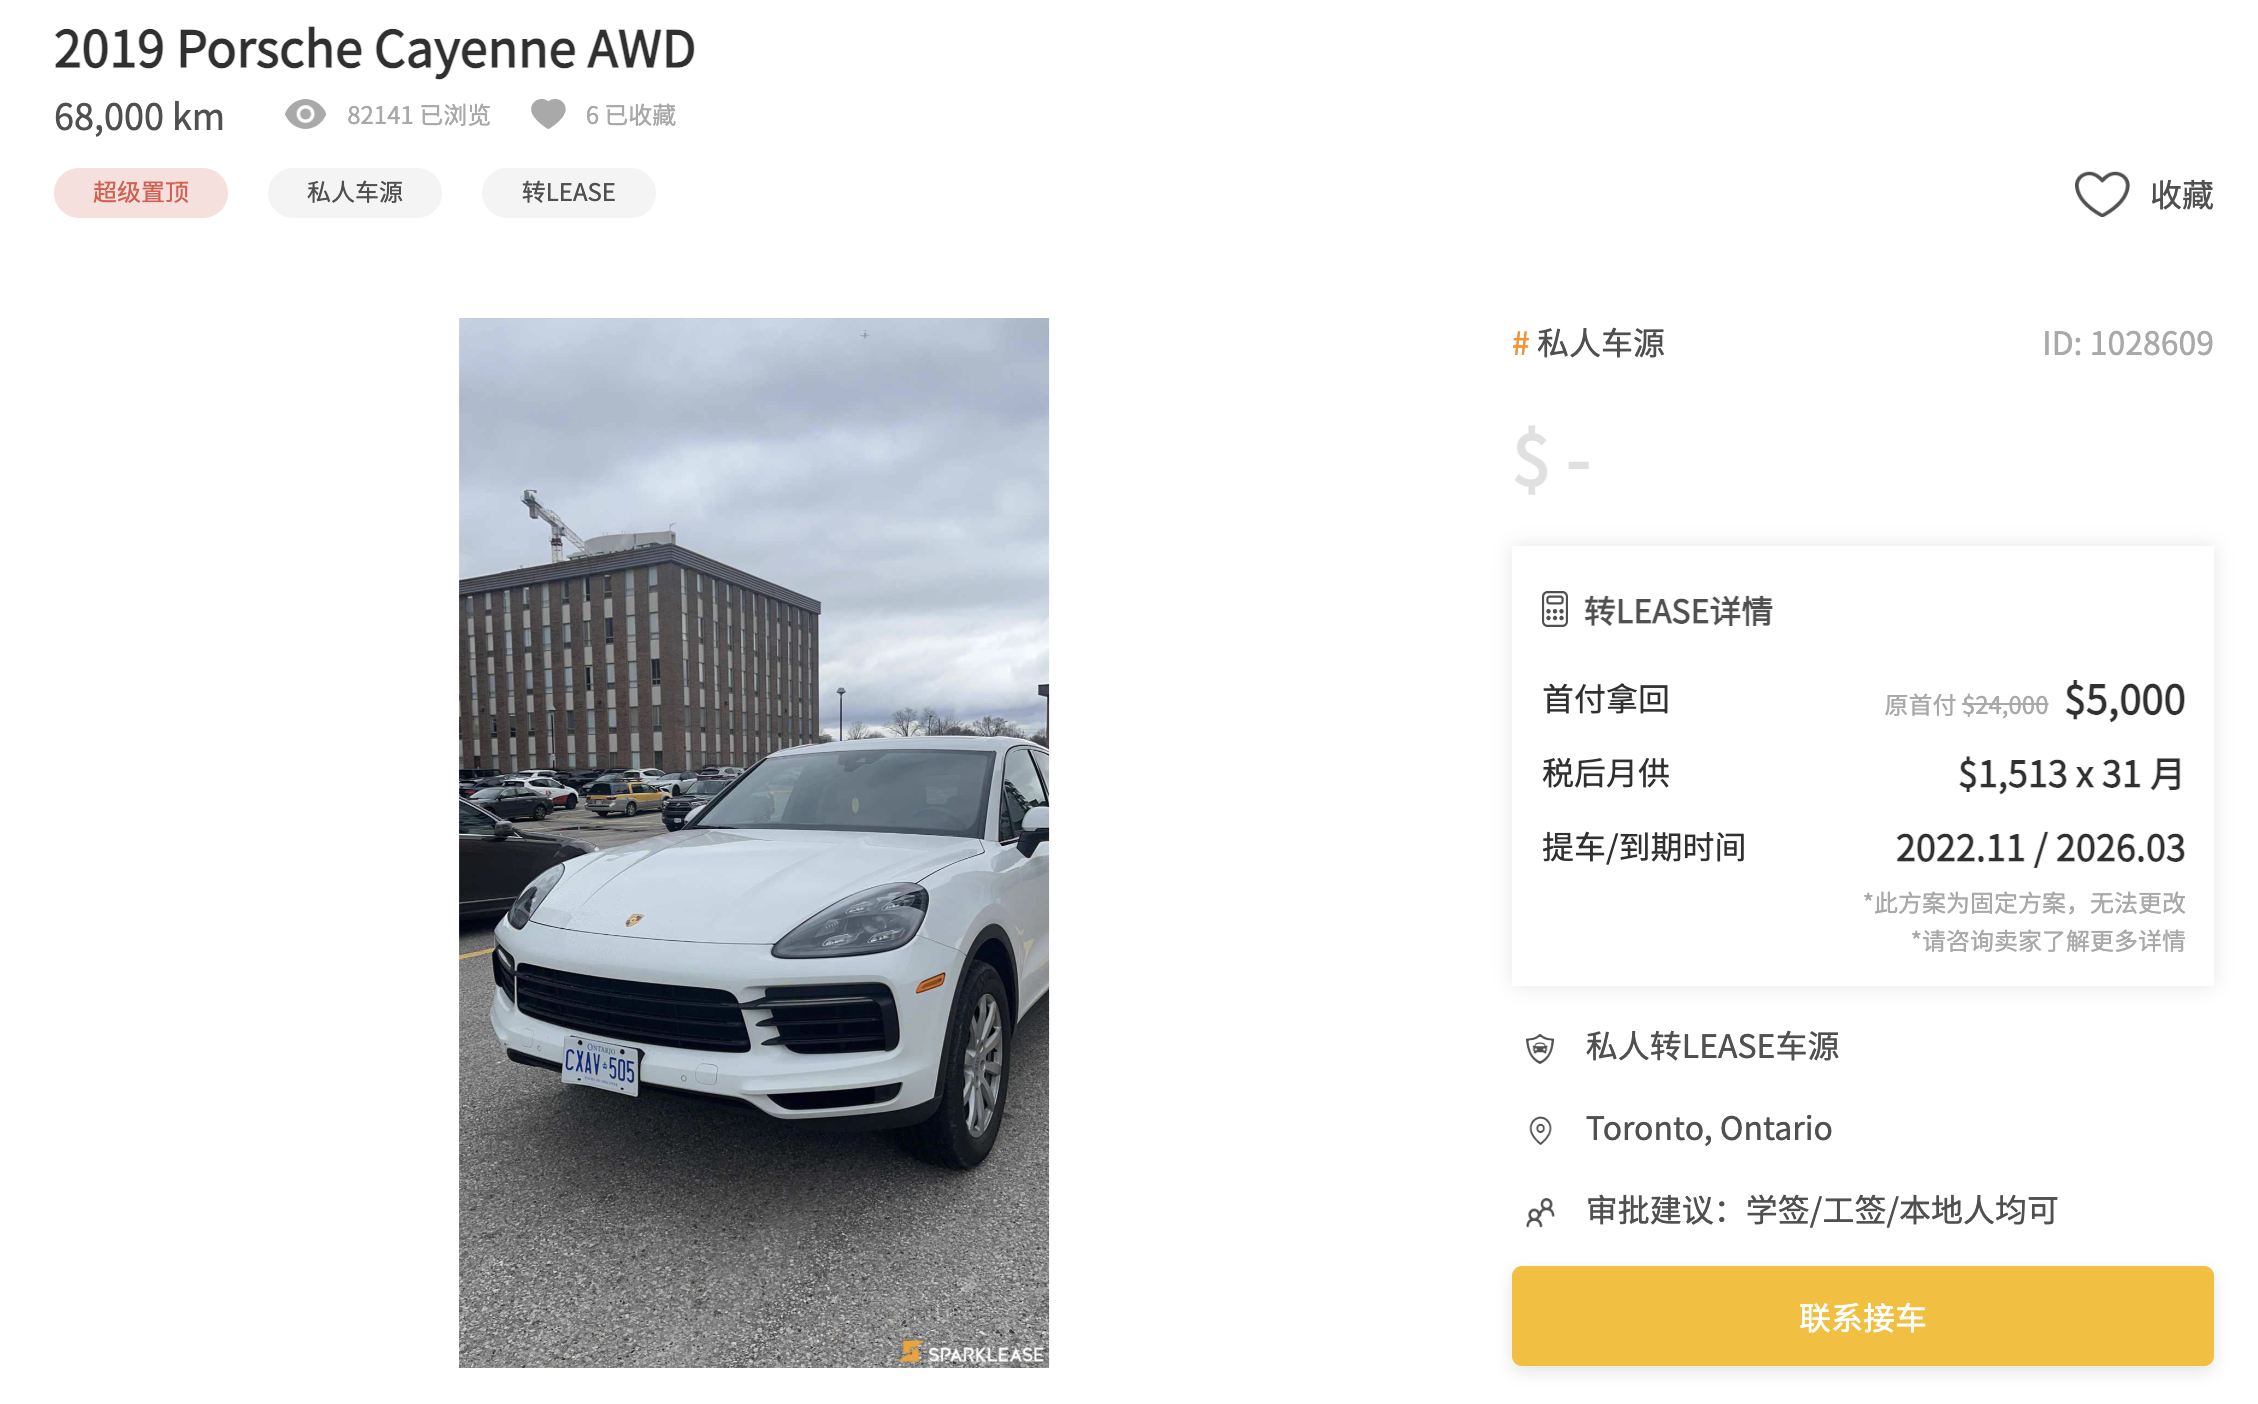Screen dimensions: 2258x1404
Task: Select the 超级置顶 red tag
Action: pyautogui.click(x=141, y=192)
